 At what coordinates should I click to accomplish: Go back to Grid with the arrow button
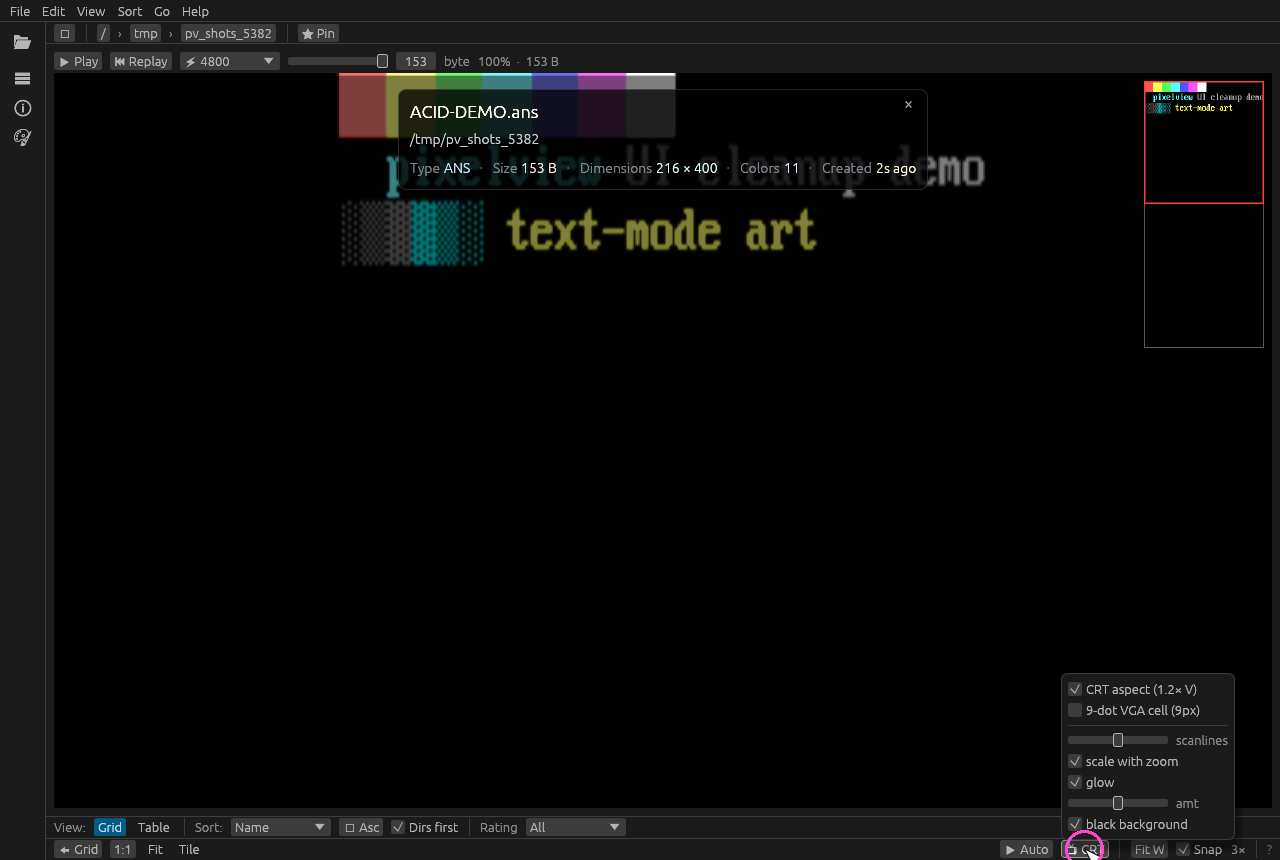79,849
